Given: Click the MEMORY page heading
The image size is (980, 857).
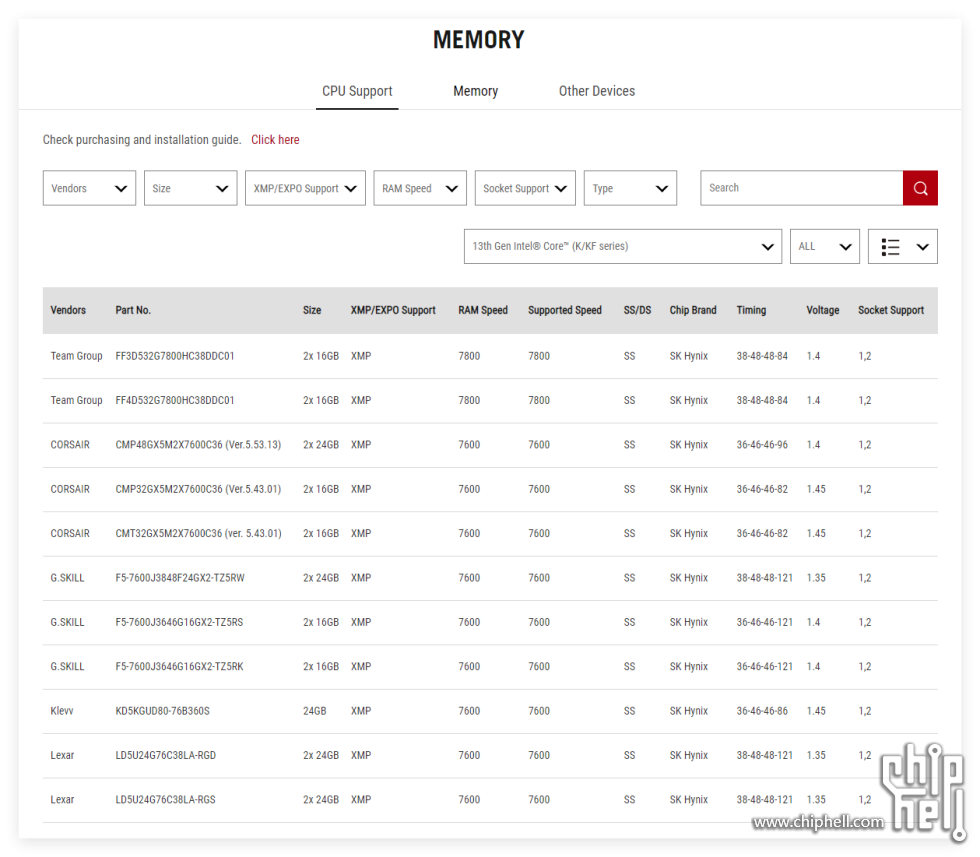Looking at the screenshot, I should [479, 39].
